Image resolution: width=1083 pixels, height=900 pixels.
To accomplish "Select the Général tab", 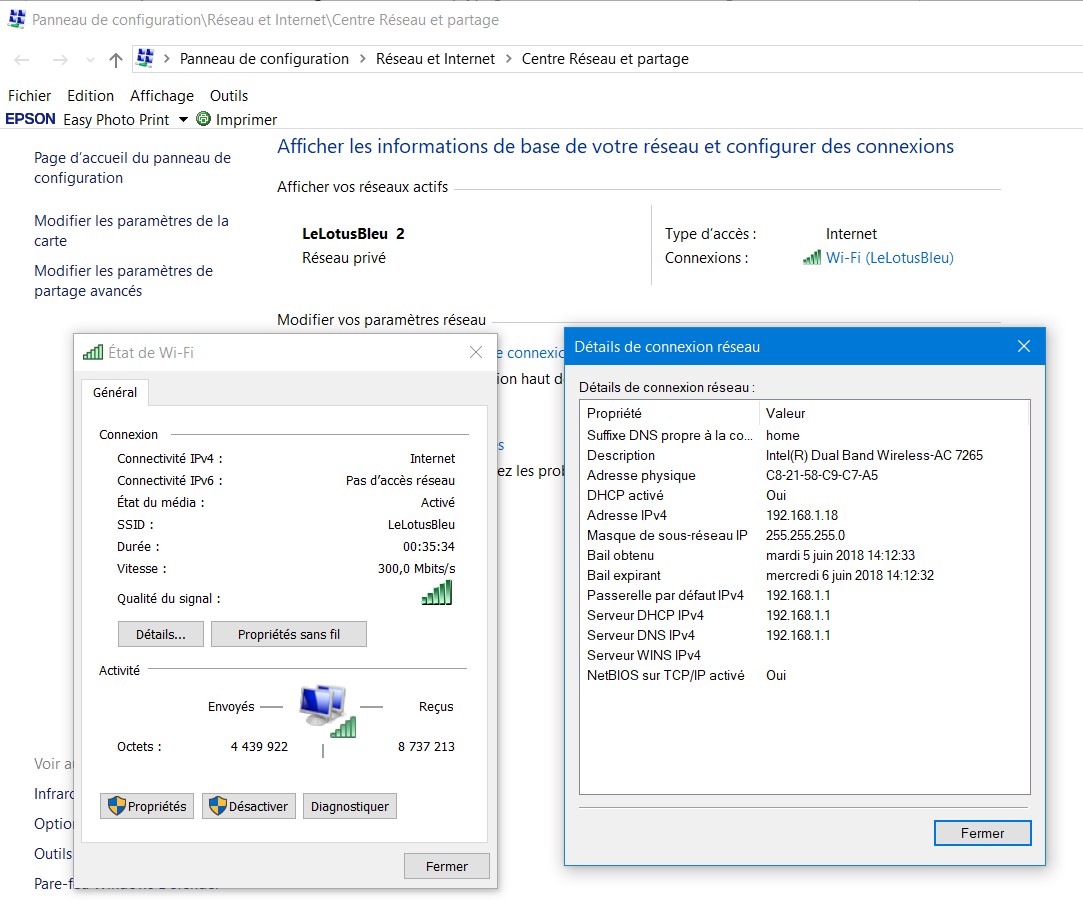I will 115,392.
